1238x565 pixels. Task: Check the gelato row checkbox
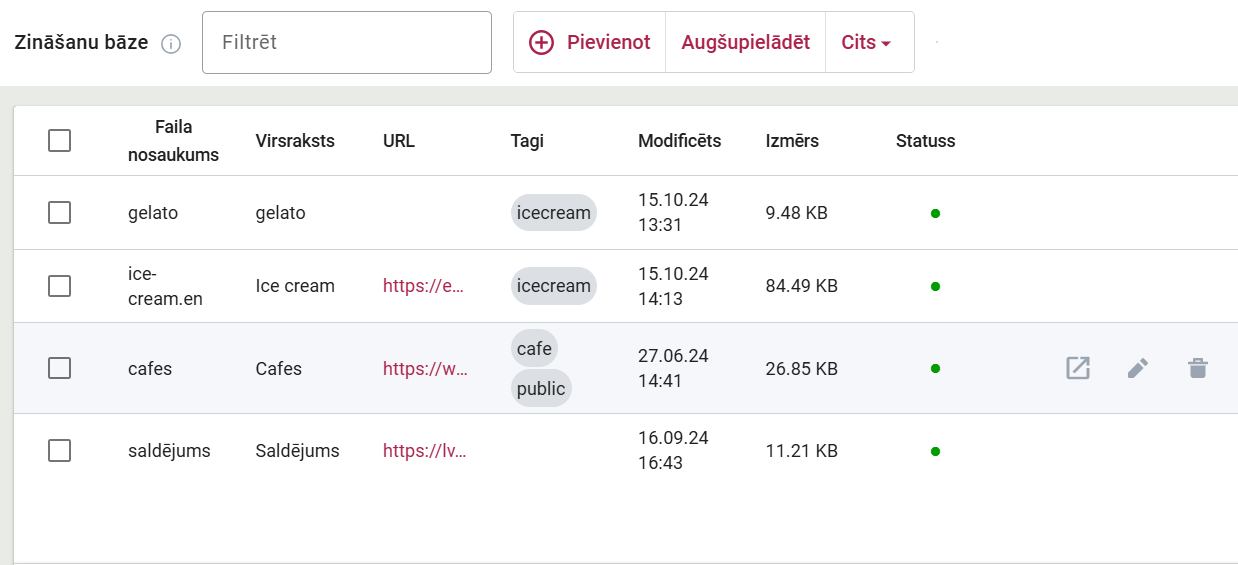60,213
